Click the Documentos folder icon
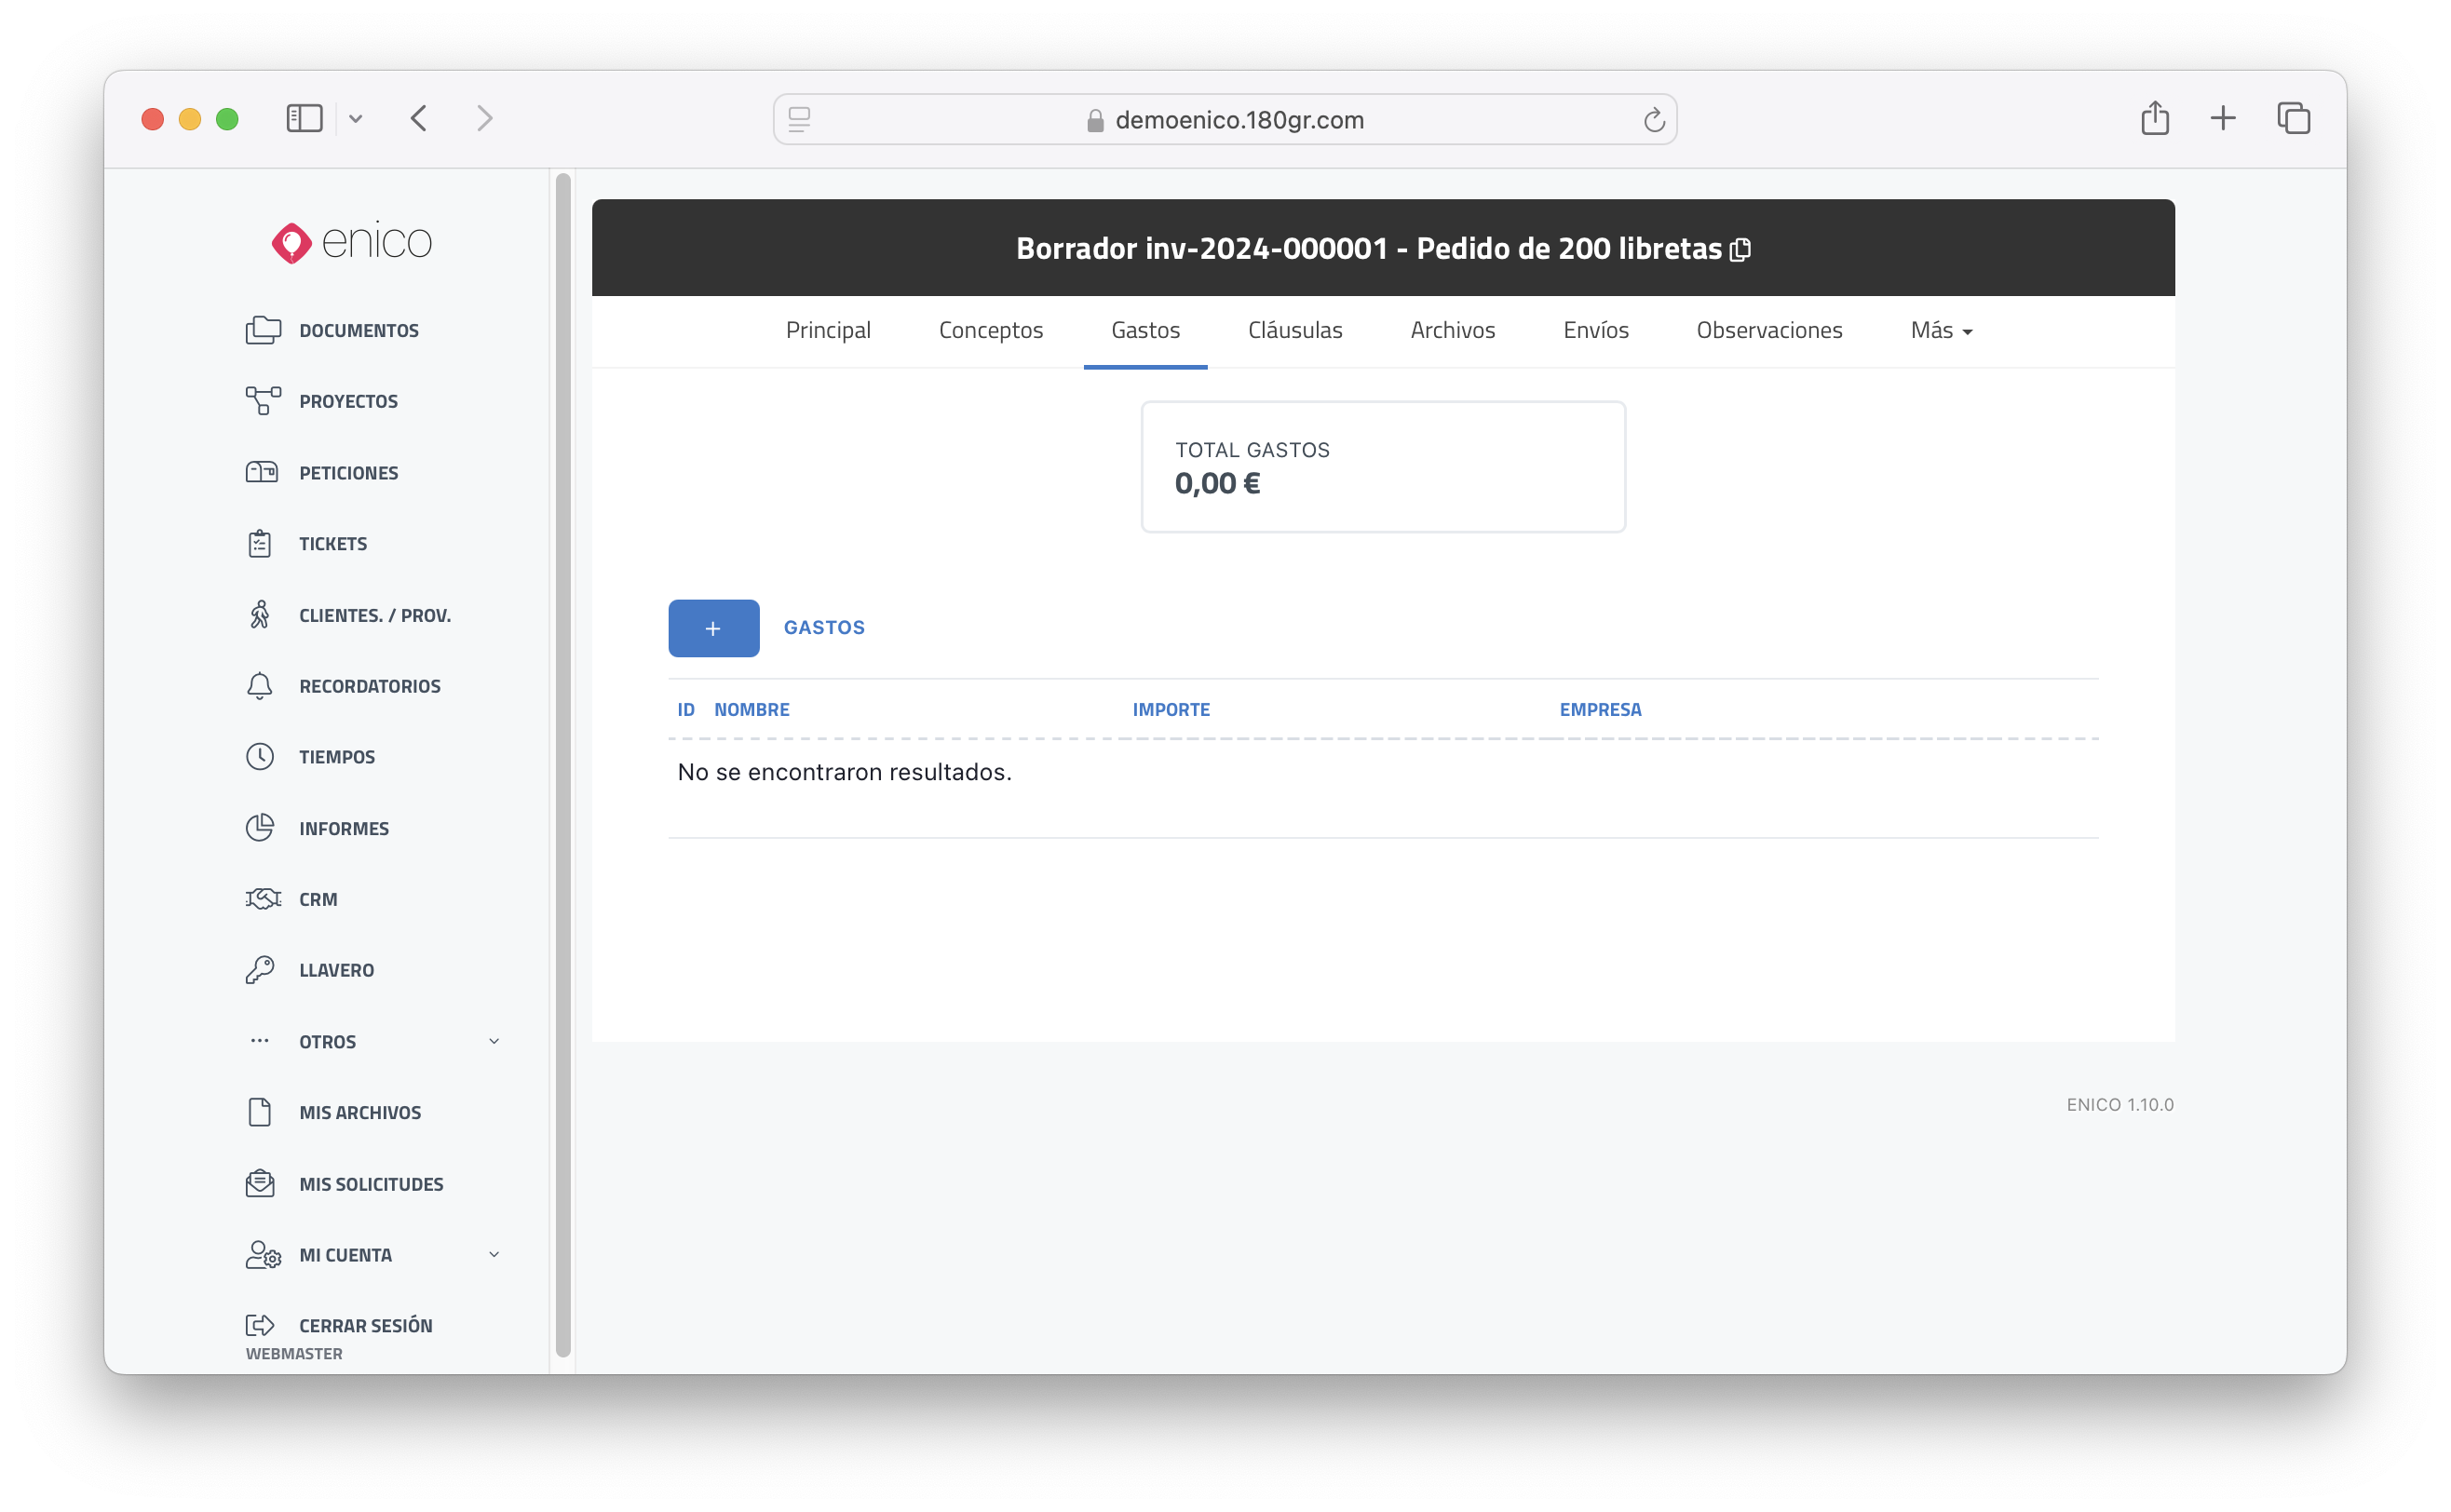Image resolution: width=2451 pixels, height=1512 pixels. click(x=262, y=330)
